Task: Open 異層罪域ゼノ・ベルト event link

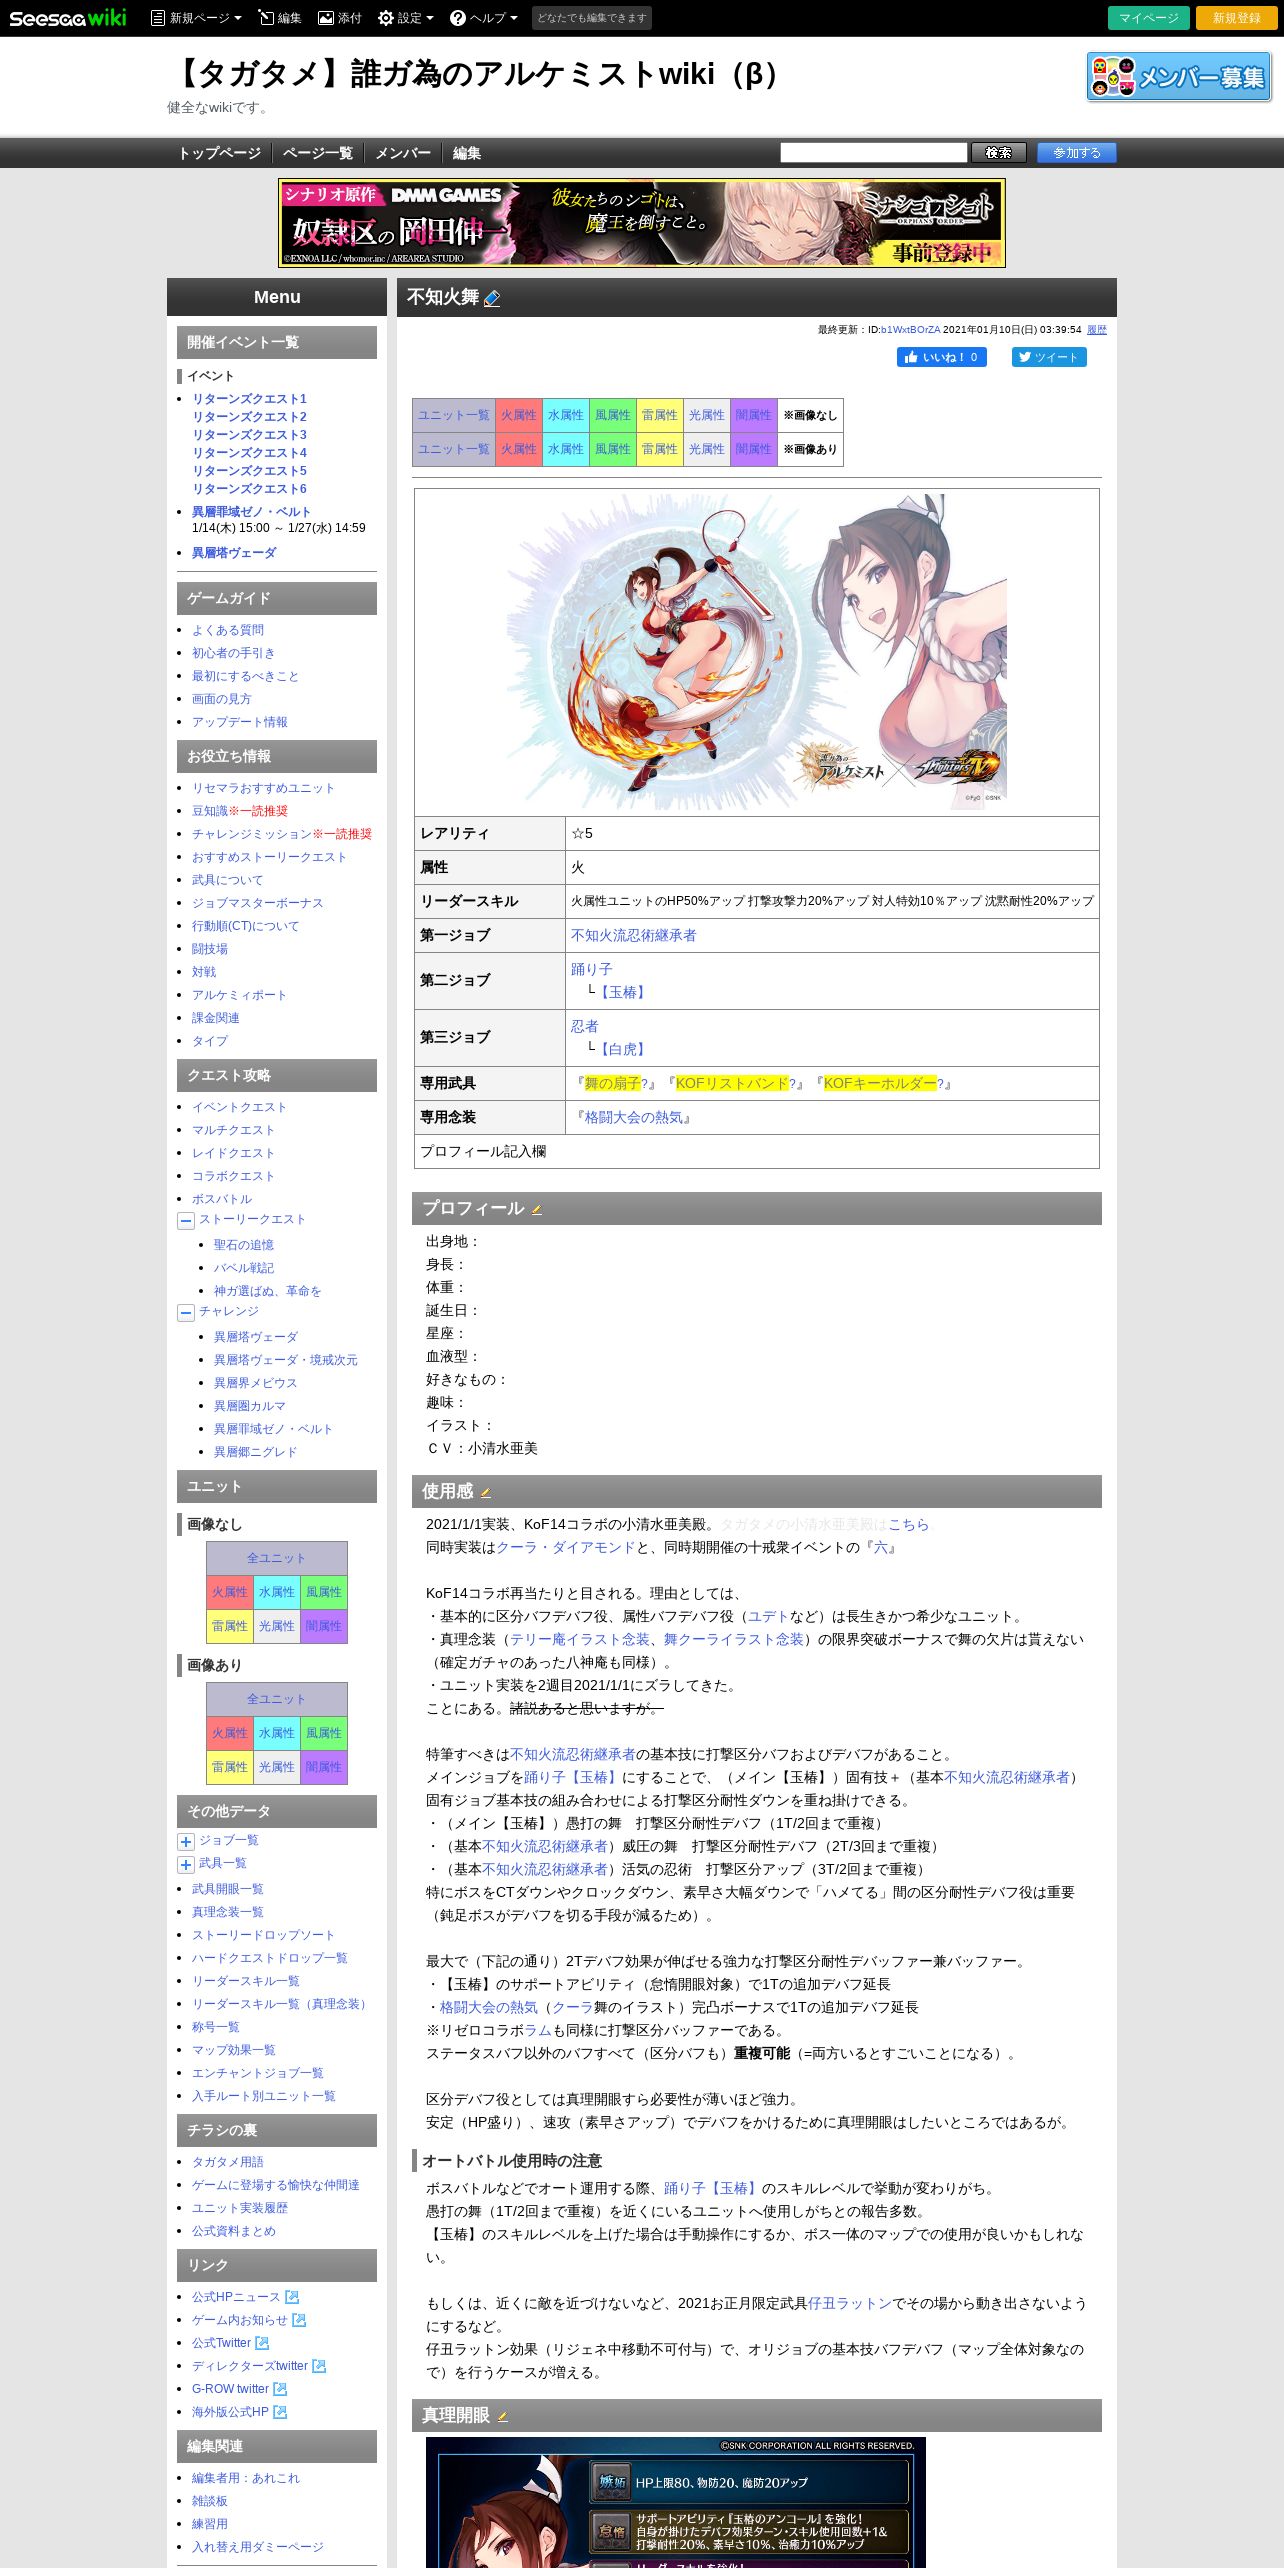Action: pyautogui.click(x=251, y=512)
